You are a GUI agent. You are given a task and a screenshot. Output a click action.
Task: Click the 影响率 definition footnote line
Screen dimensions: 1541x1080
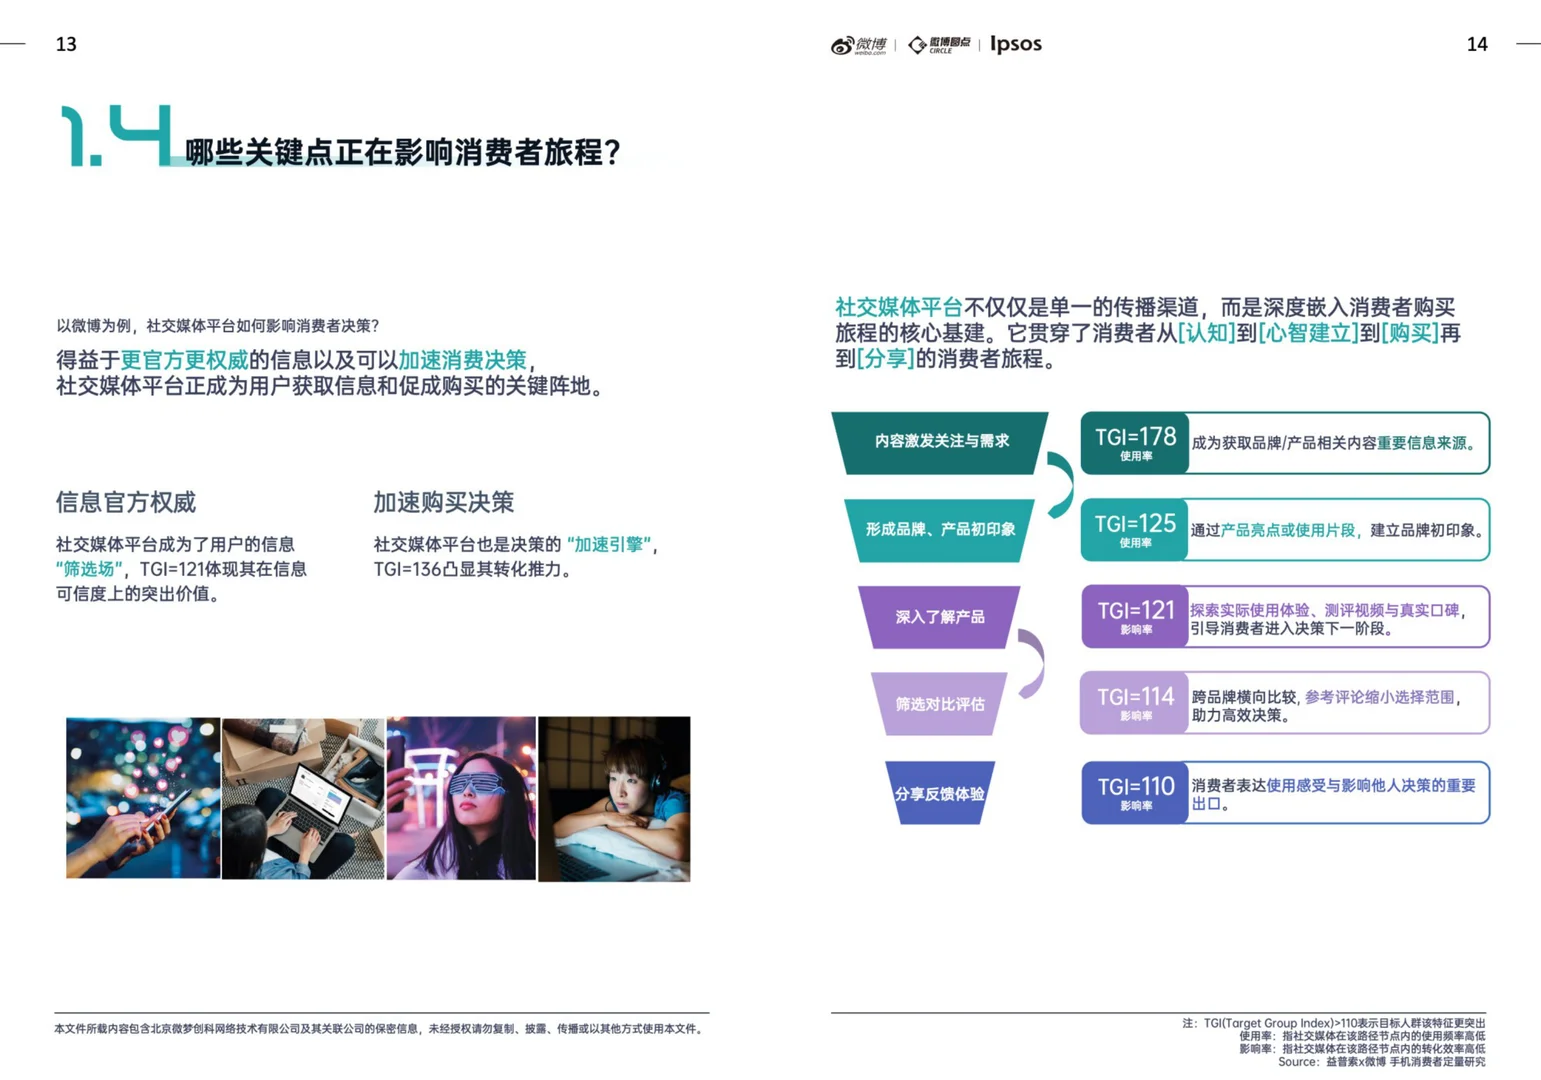[x=1362, y=1049]
